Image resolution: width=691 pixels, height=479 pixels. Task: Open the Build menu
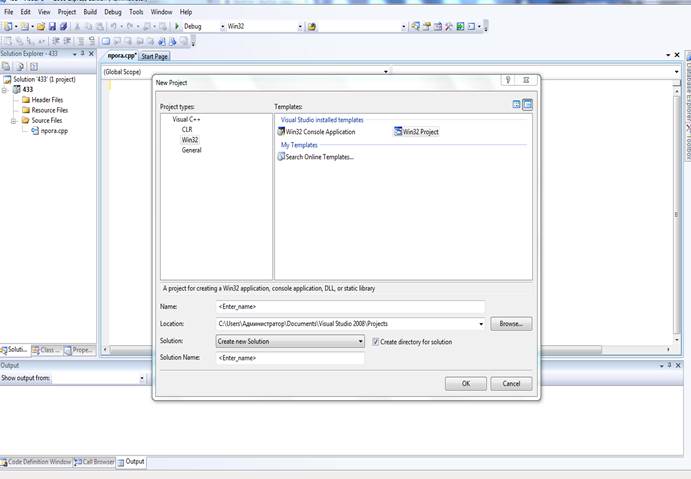[90, 12]
